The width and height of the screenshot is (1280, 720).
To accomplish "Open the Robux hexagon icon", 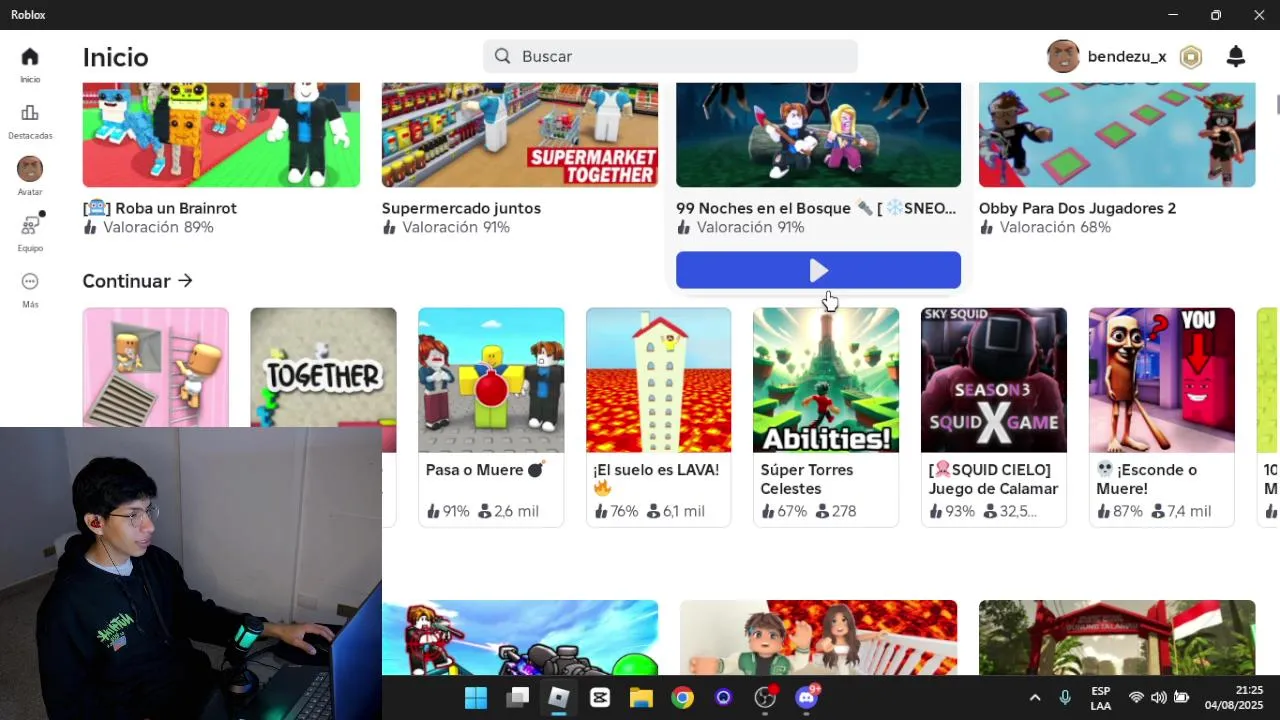I will 1190,57.
